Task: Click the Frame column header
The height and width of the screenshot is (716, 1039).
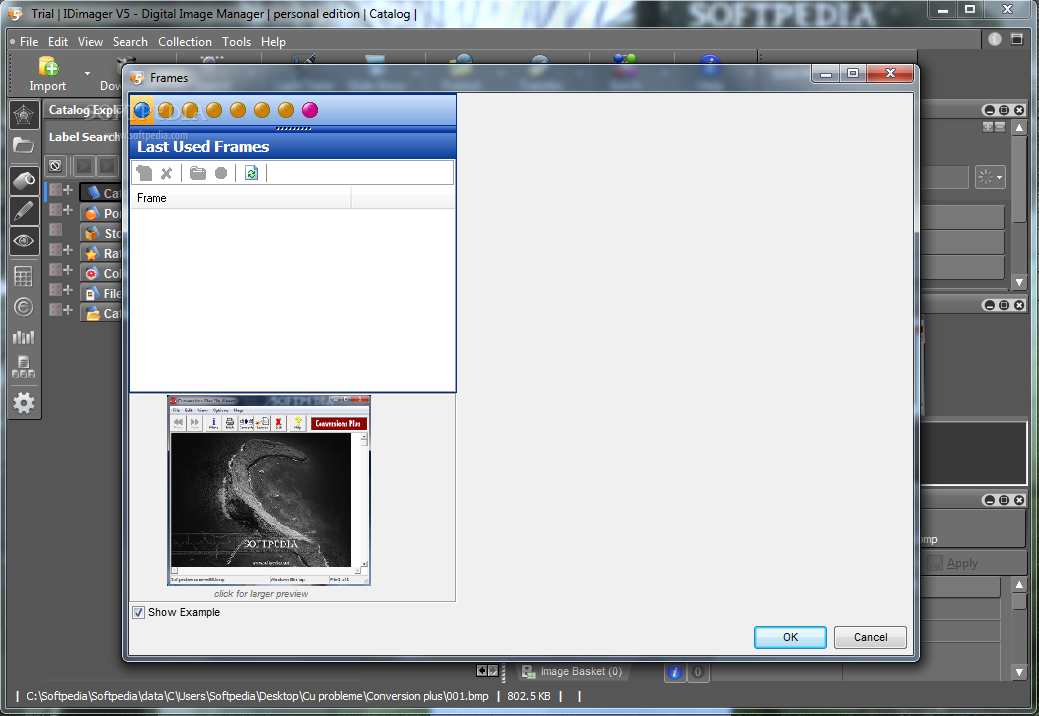Action: tap(241, 198)
